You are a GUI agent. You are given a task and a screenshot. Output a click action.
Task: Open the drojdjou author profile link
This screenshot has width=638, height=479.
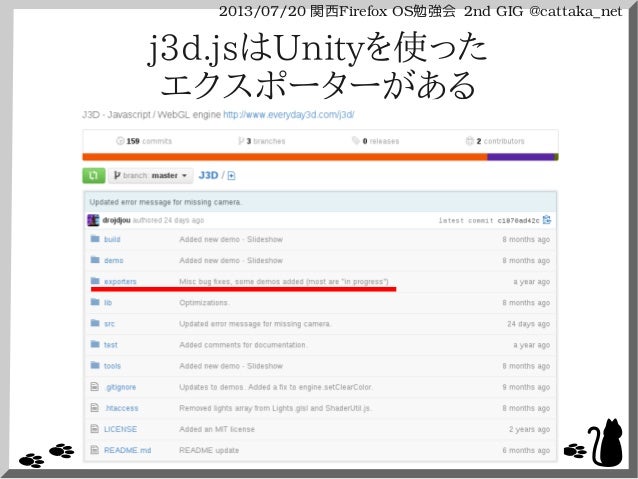116,220
